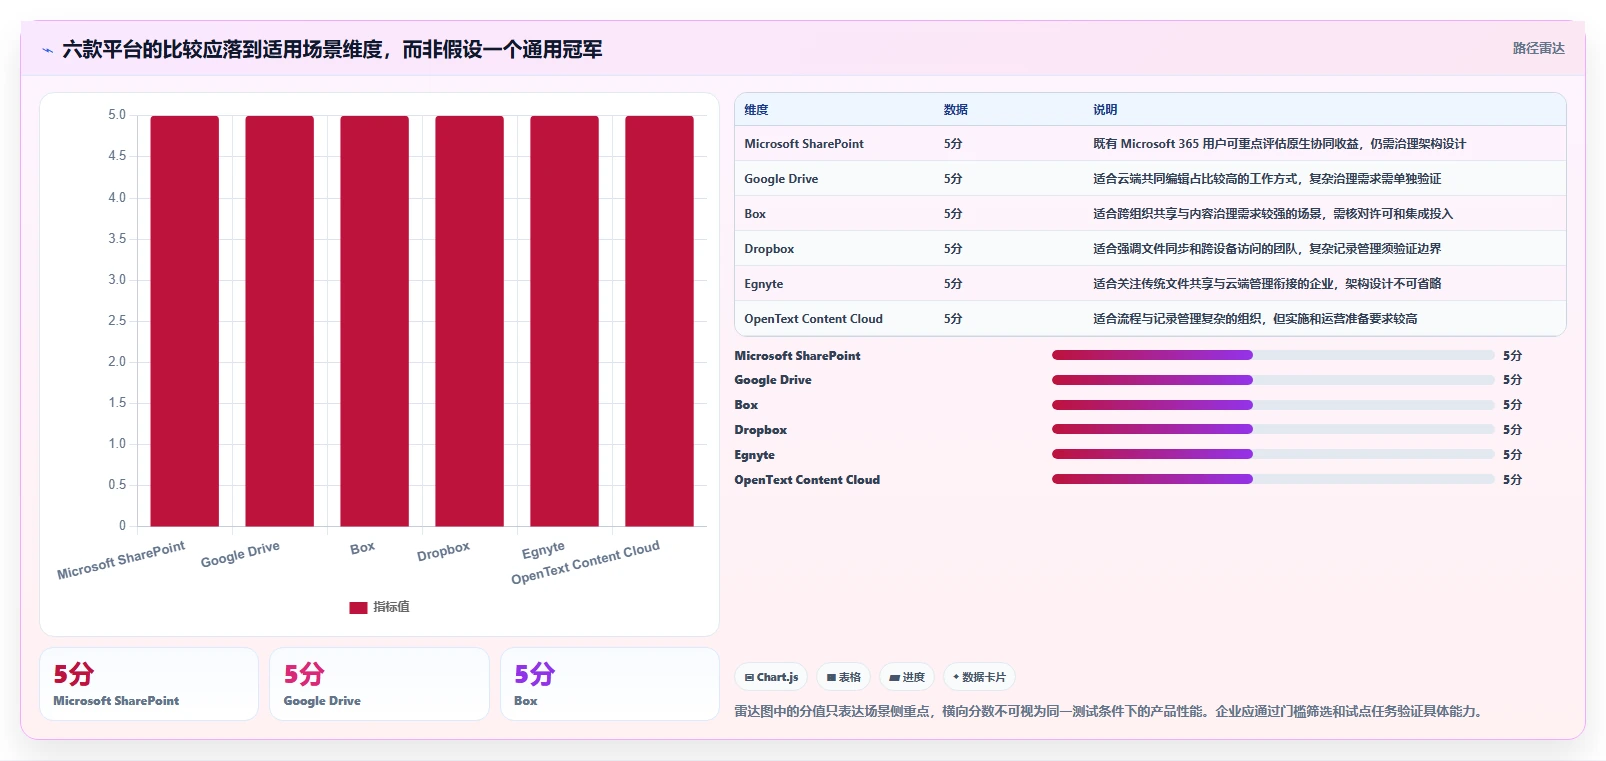Click the 进度 tag
Screen dimensions: 1606x761
pos(907,677)
